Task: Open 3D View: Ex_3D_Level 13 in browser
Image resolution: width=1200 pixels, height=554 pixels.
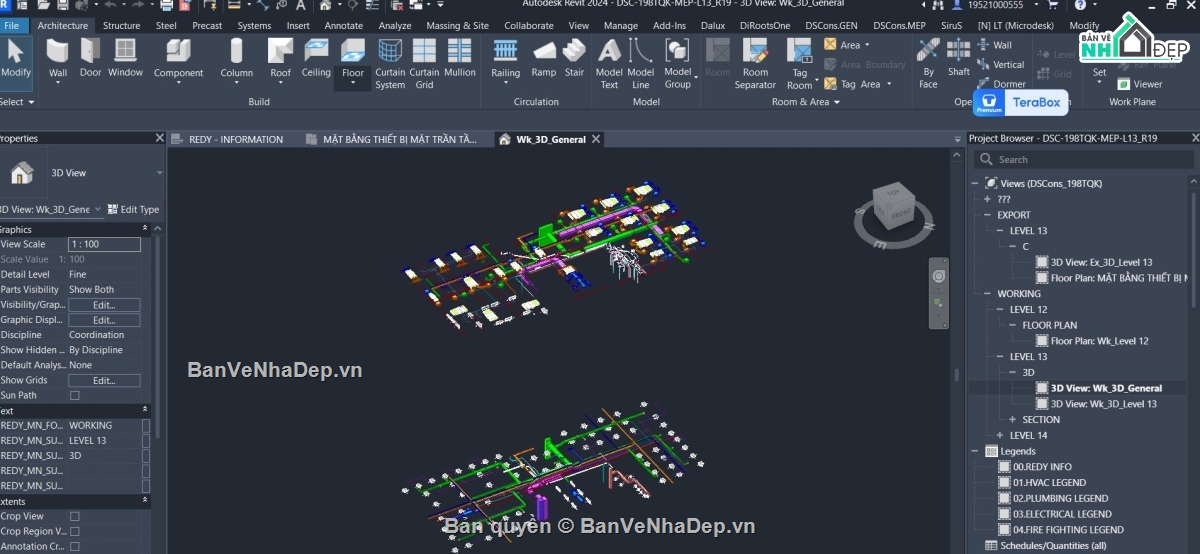Action: pyautogui.click(x=1101, y=262)
